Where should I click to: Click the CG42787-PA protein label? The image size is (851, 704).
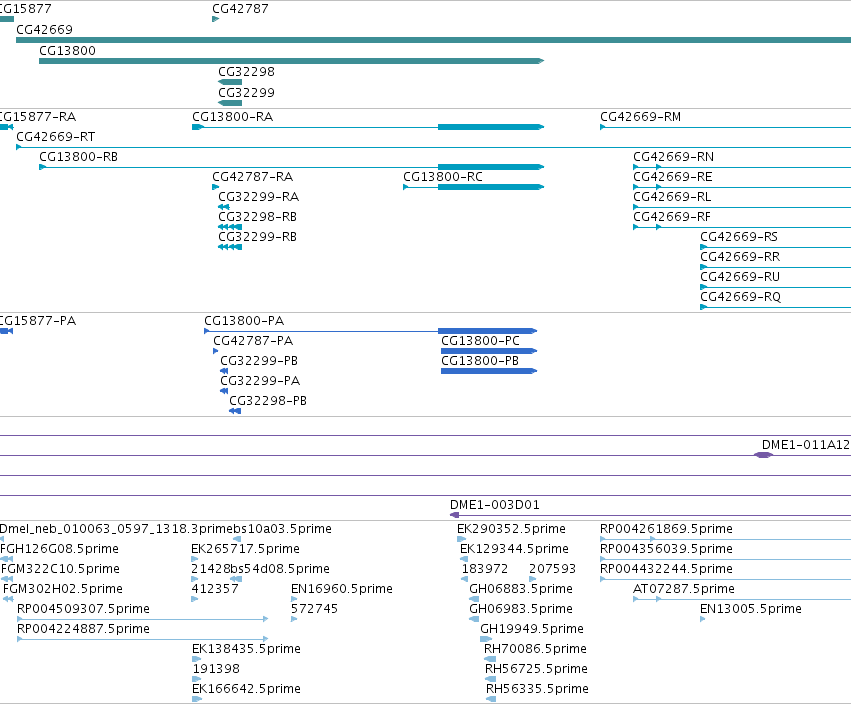[253, 341]
